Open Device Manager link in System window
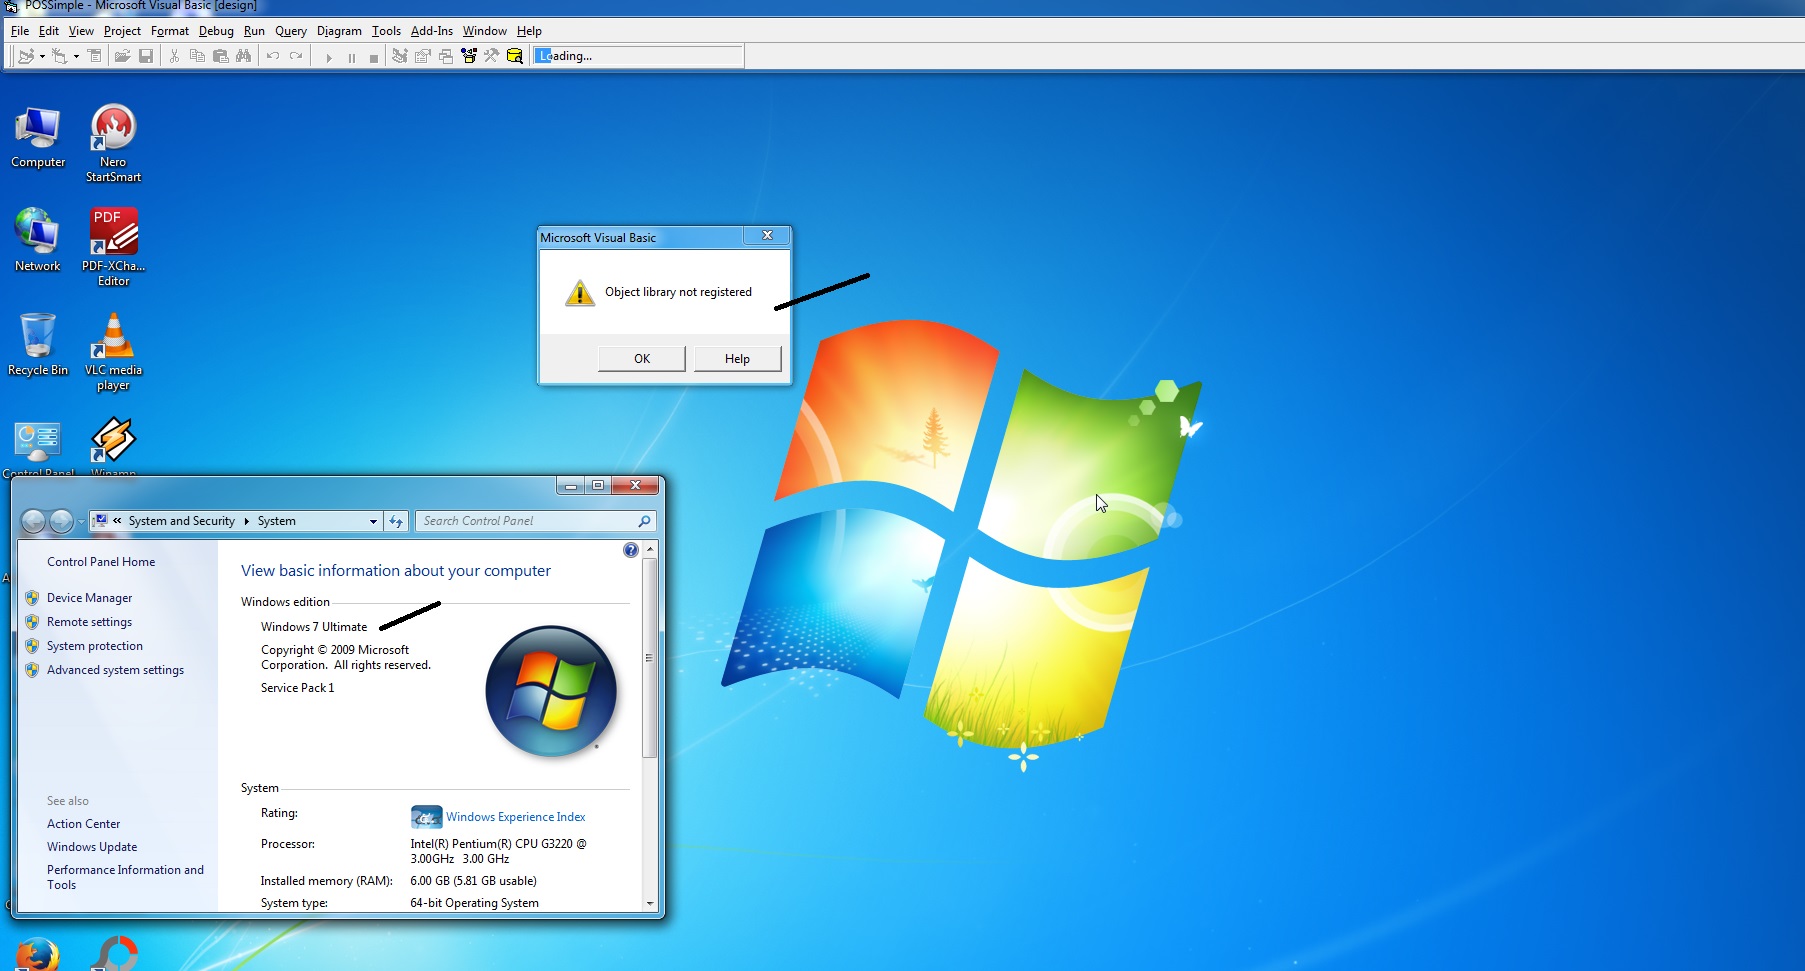The image size is (1805, 971). click(89, 598)
